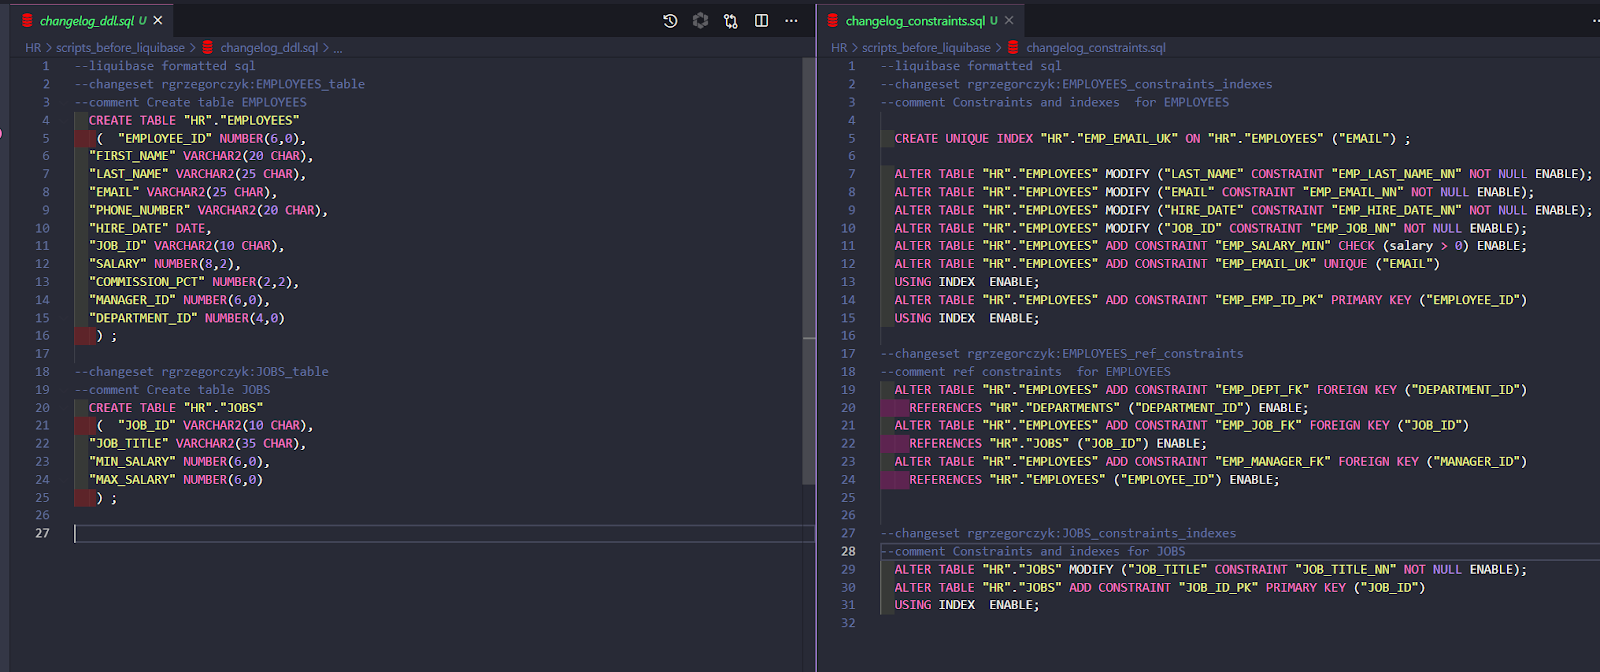Switch to the changelog_ddl.sql tab
1600x672 pixels.
click(x=86, y=21)
